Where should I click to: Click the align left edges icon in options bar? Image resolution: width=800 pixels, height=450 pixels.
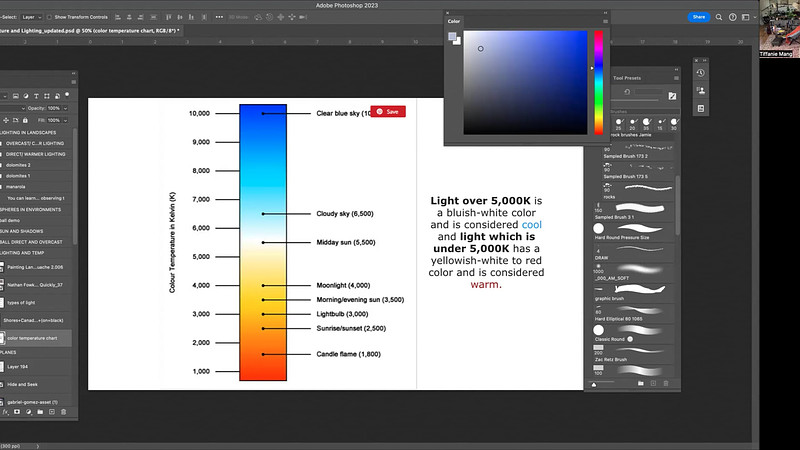pos(118,17)
